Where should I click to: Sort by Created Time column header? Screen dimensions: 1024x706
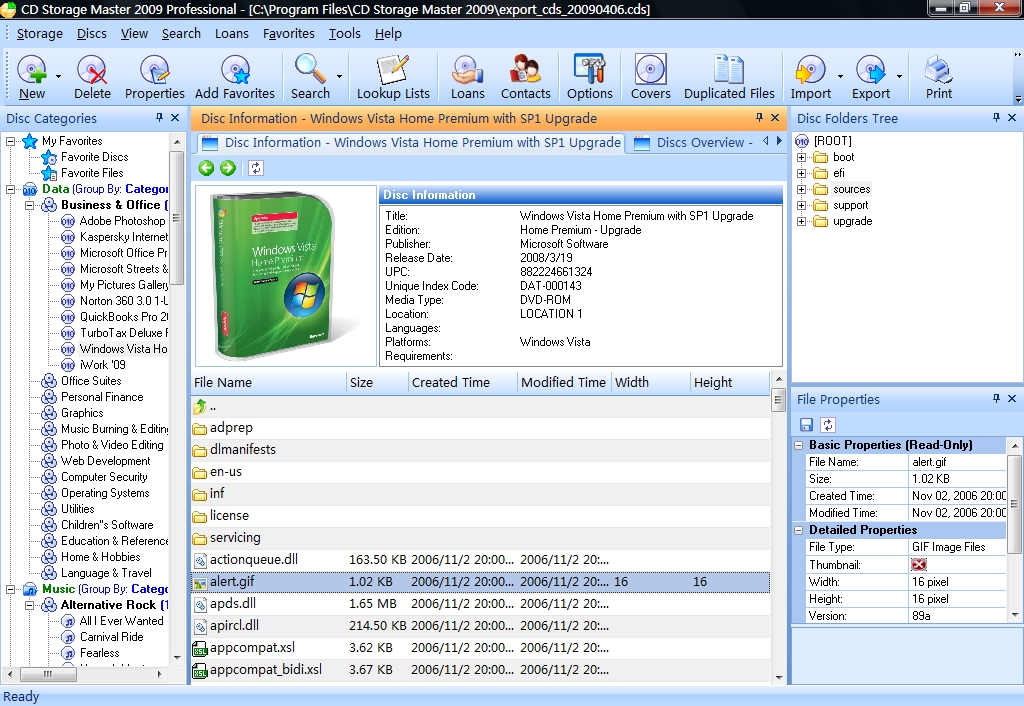click(x=462, y=383)
